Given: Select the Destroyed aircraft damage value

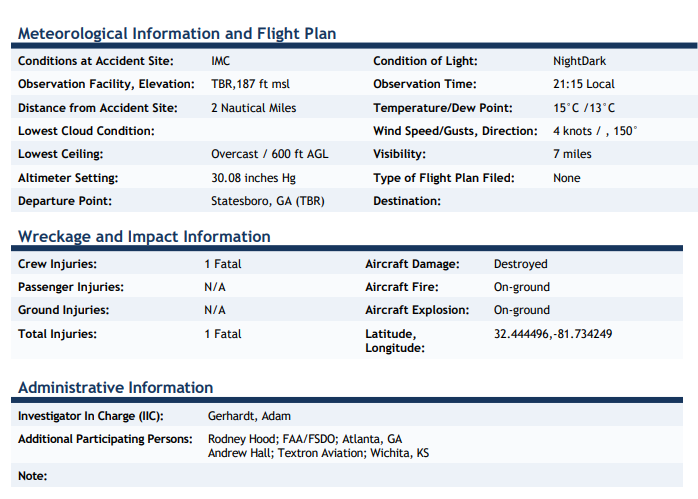Looking at the screenshot, I should (x=520, y=264).
